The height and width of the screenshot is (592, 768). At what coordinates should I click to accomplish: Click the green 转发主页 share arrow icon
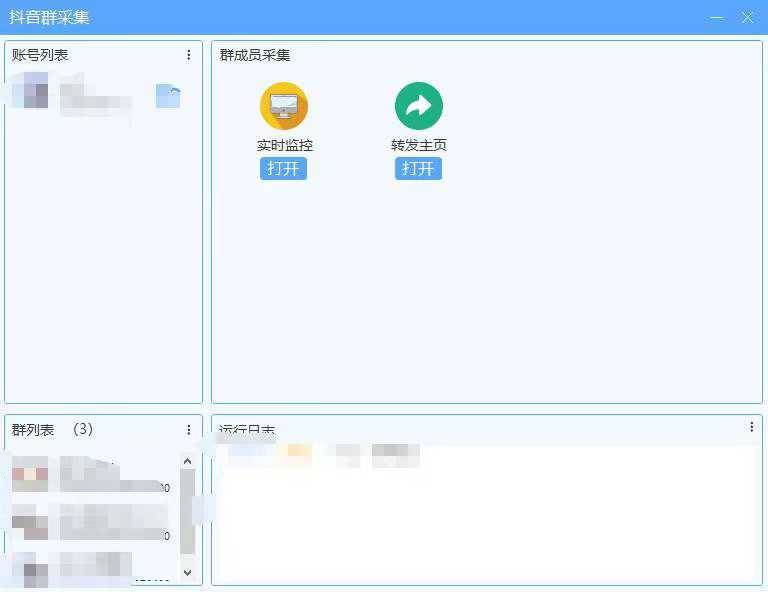coord(418,106)
